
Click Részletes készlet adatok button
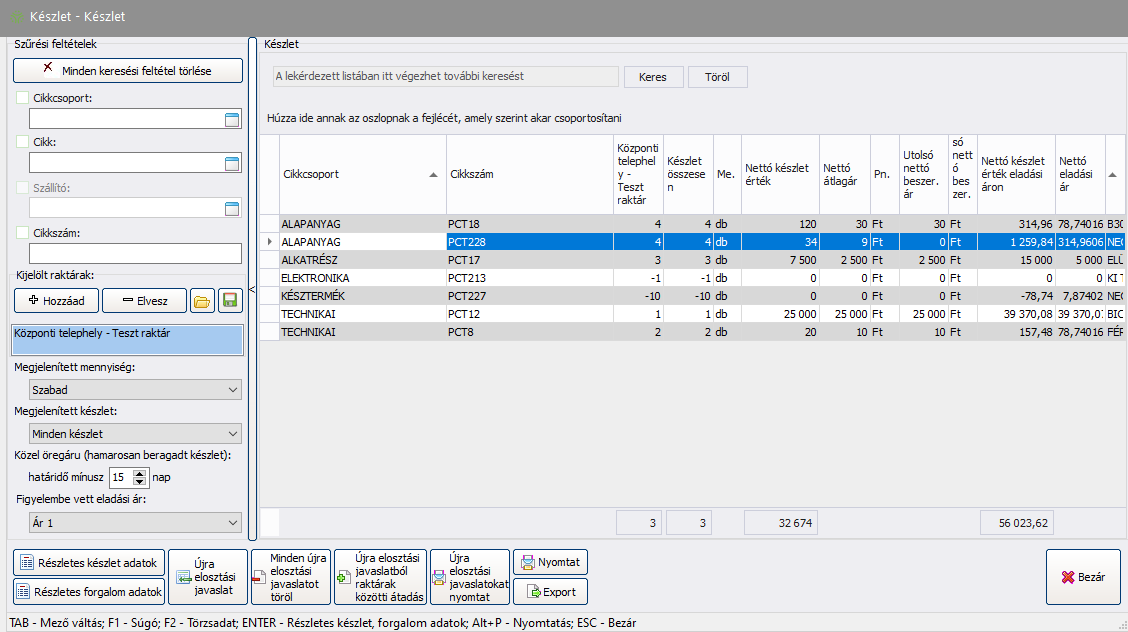tap(88, 563)
